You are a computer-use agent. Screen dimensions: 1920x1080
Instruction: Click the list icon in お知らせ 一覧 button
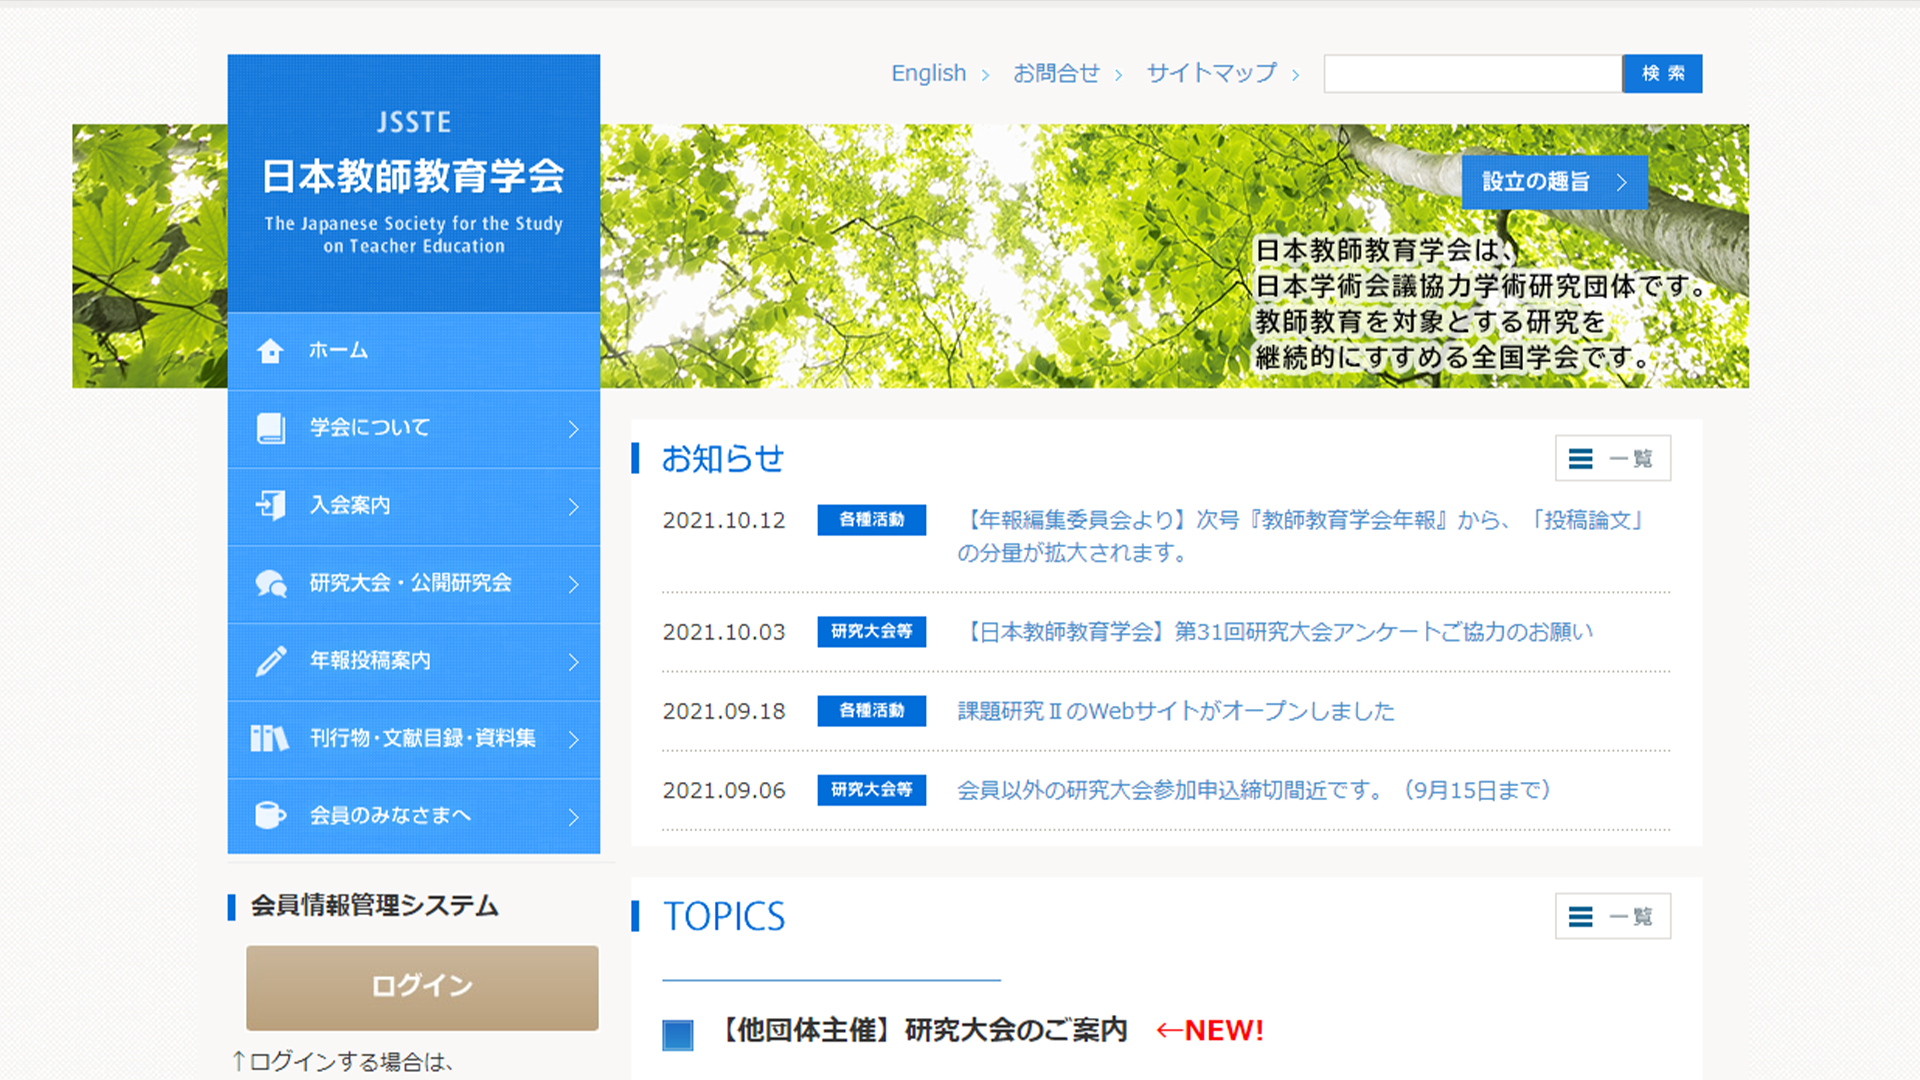1580,459
